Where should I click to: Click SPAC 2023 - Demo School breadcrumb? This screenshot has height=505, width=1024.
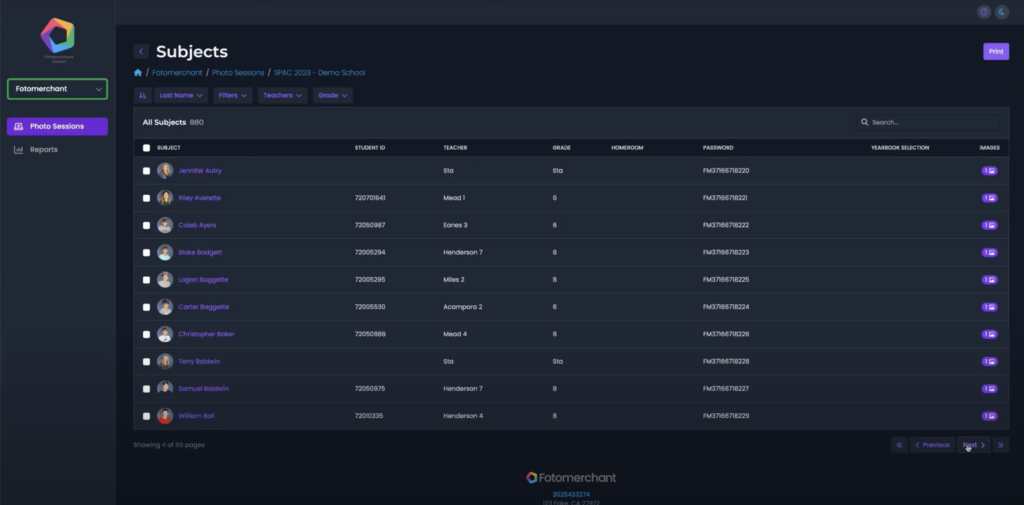319,73
